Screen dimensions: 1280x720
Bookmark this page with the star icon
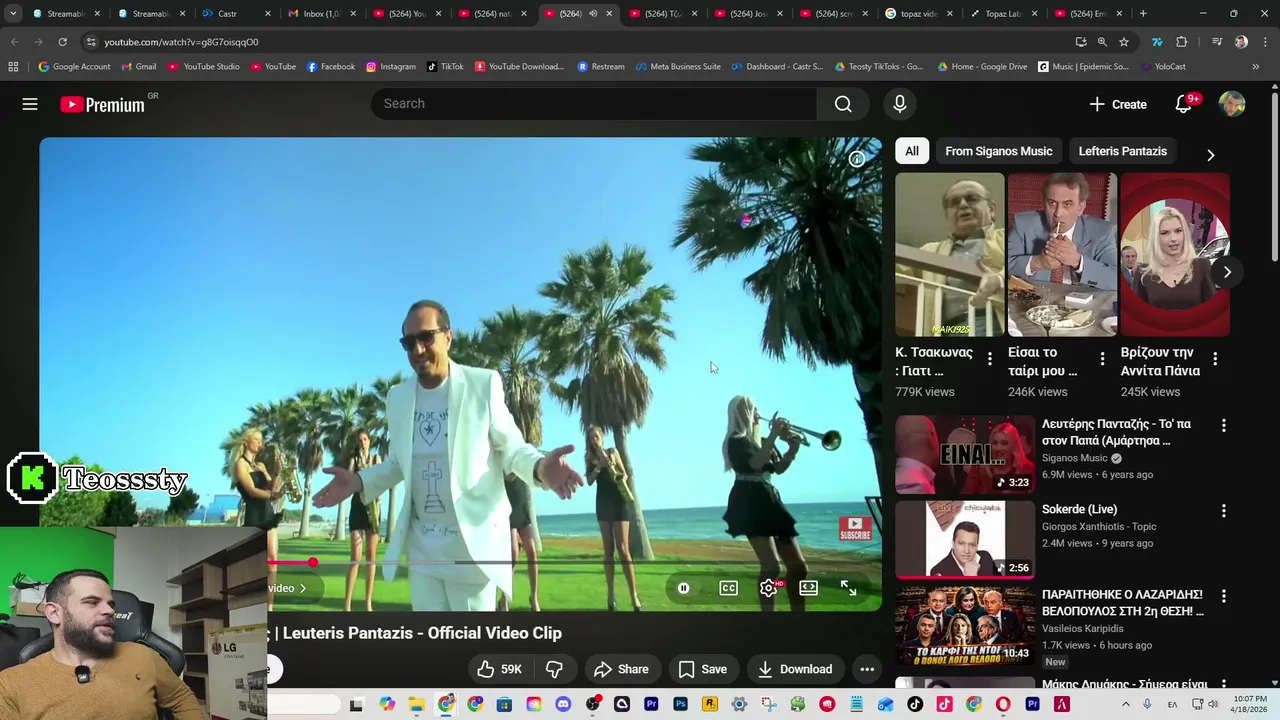point(1124,42)
